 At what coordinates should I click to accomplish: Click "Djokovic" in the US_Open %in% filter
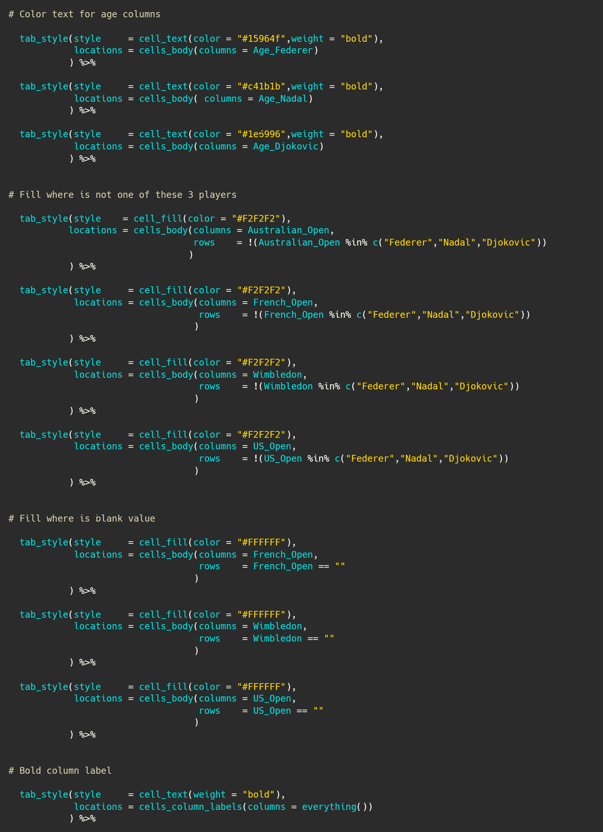pos(473,458)
